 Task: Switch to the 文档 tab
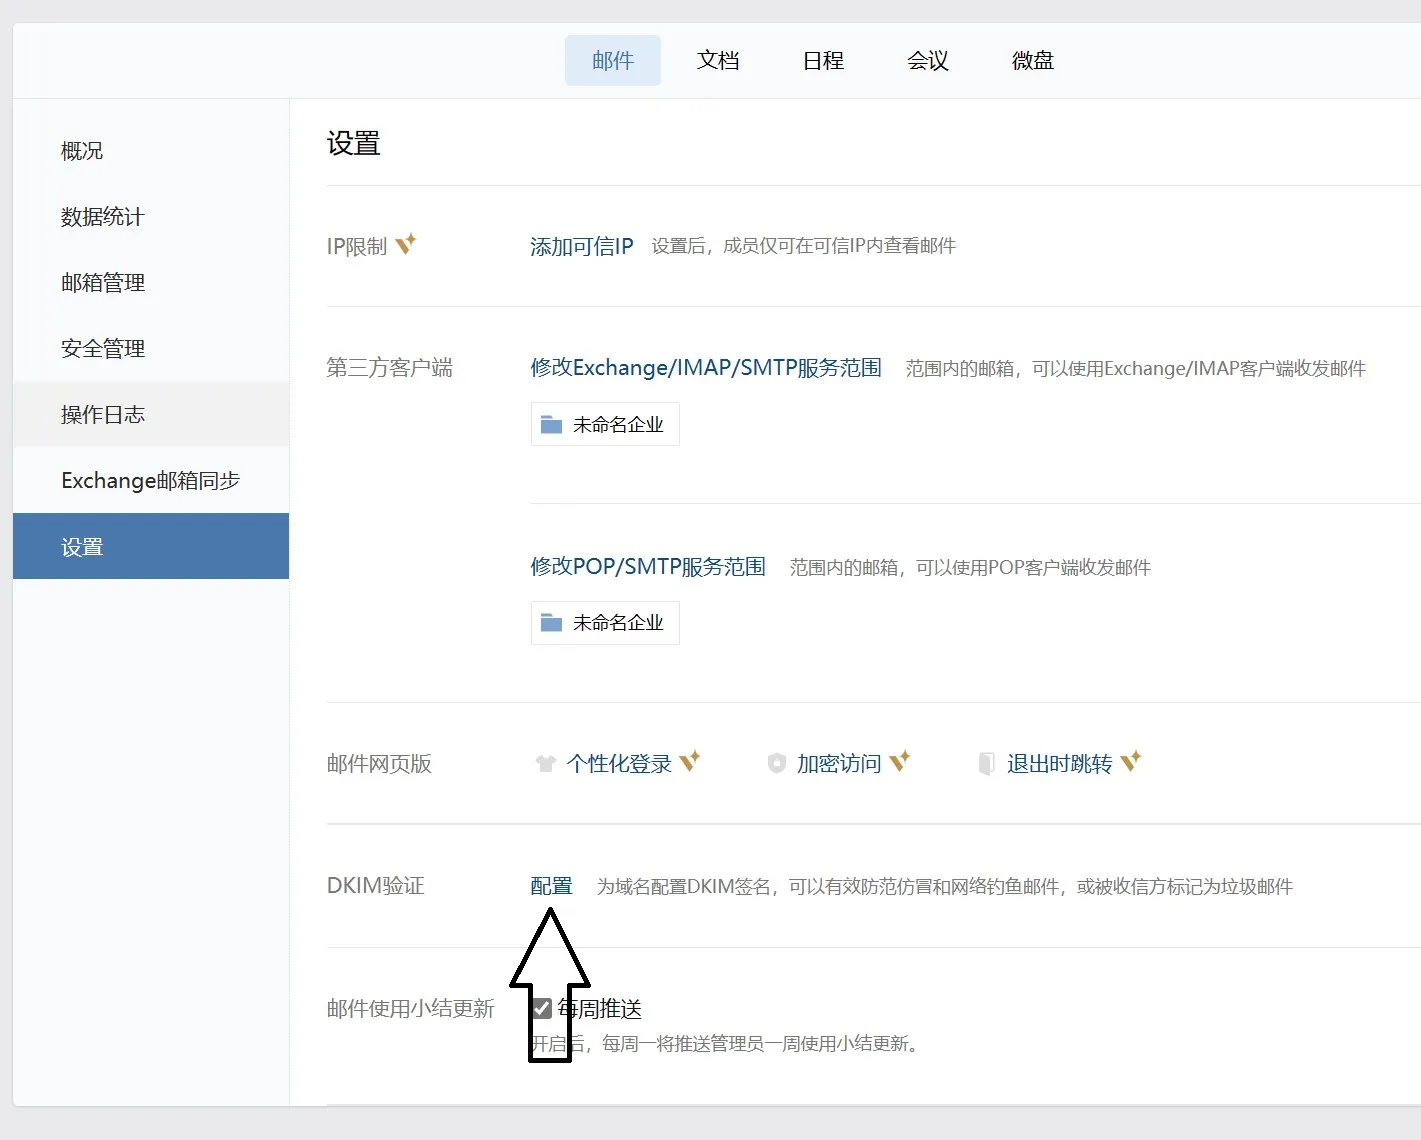[718, 61]
